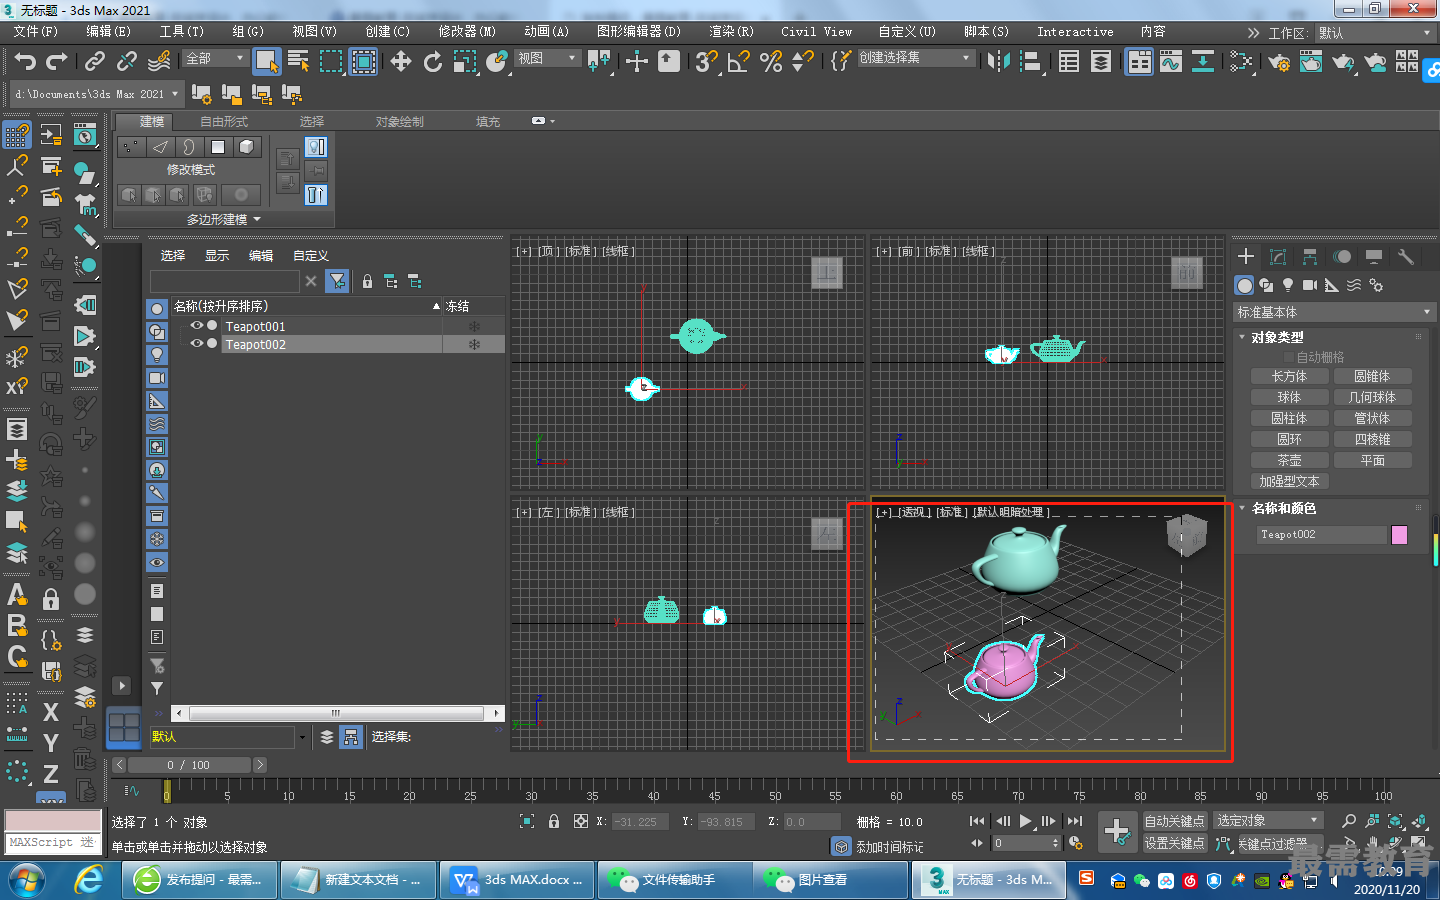Open the 修改器(M) menu

tap(467, 32)
